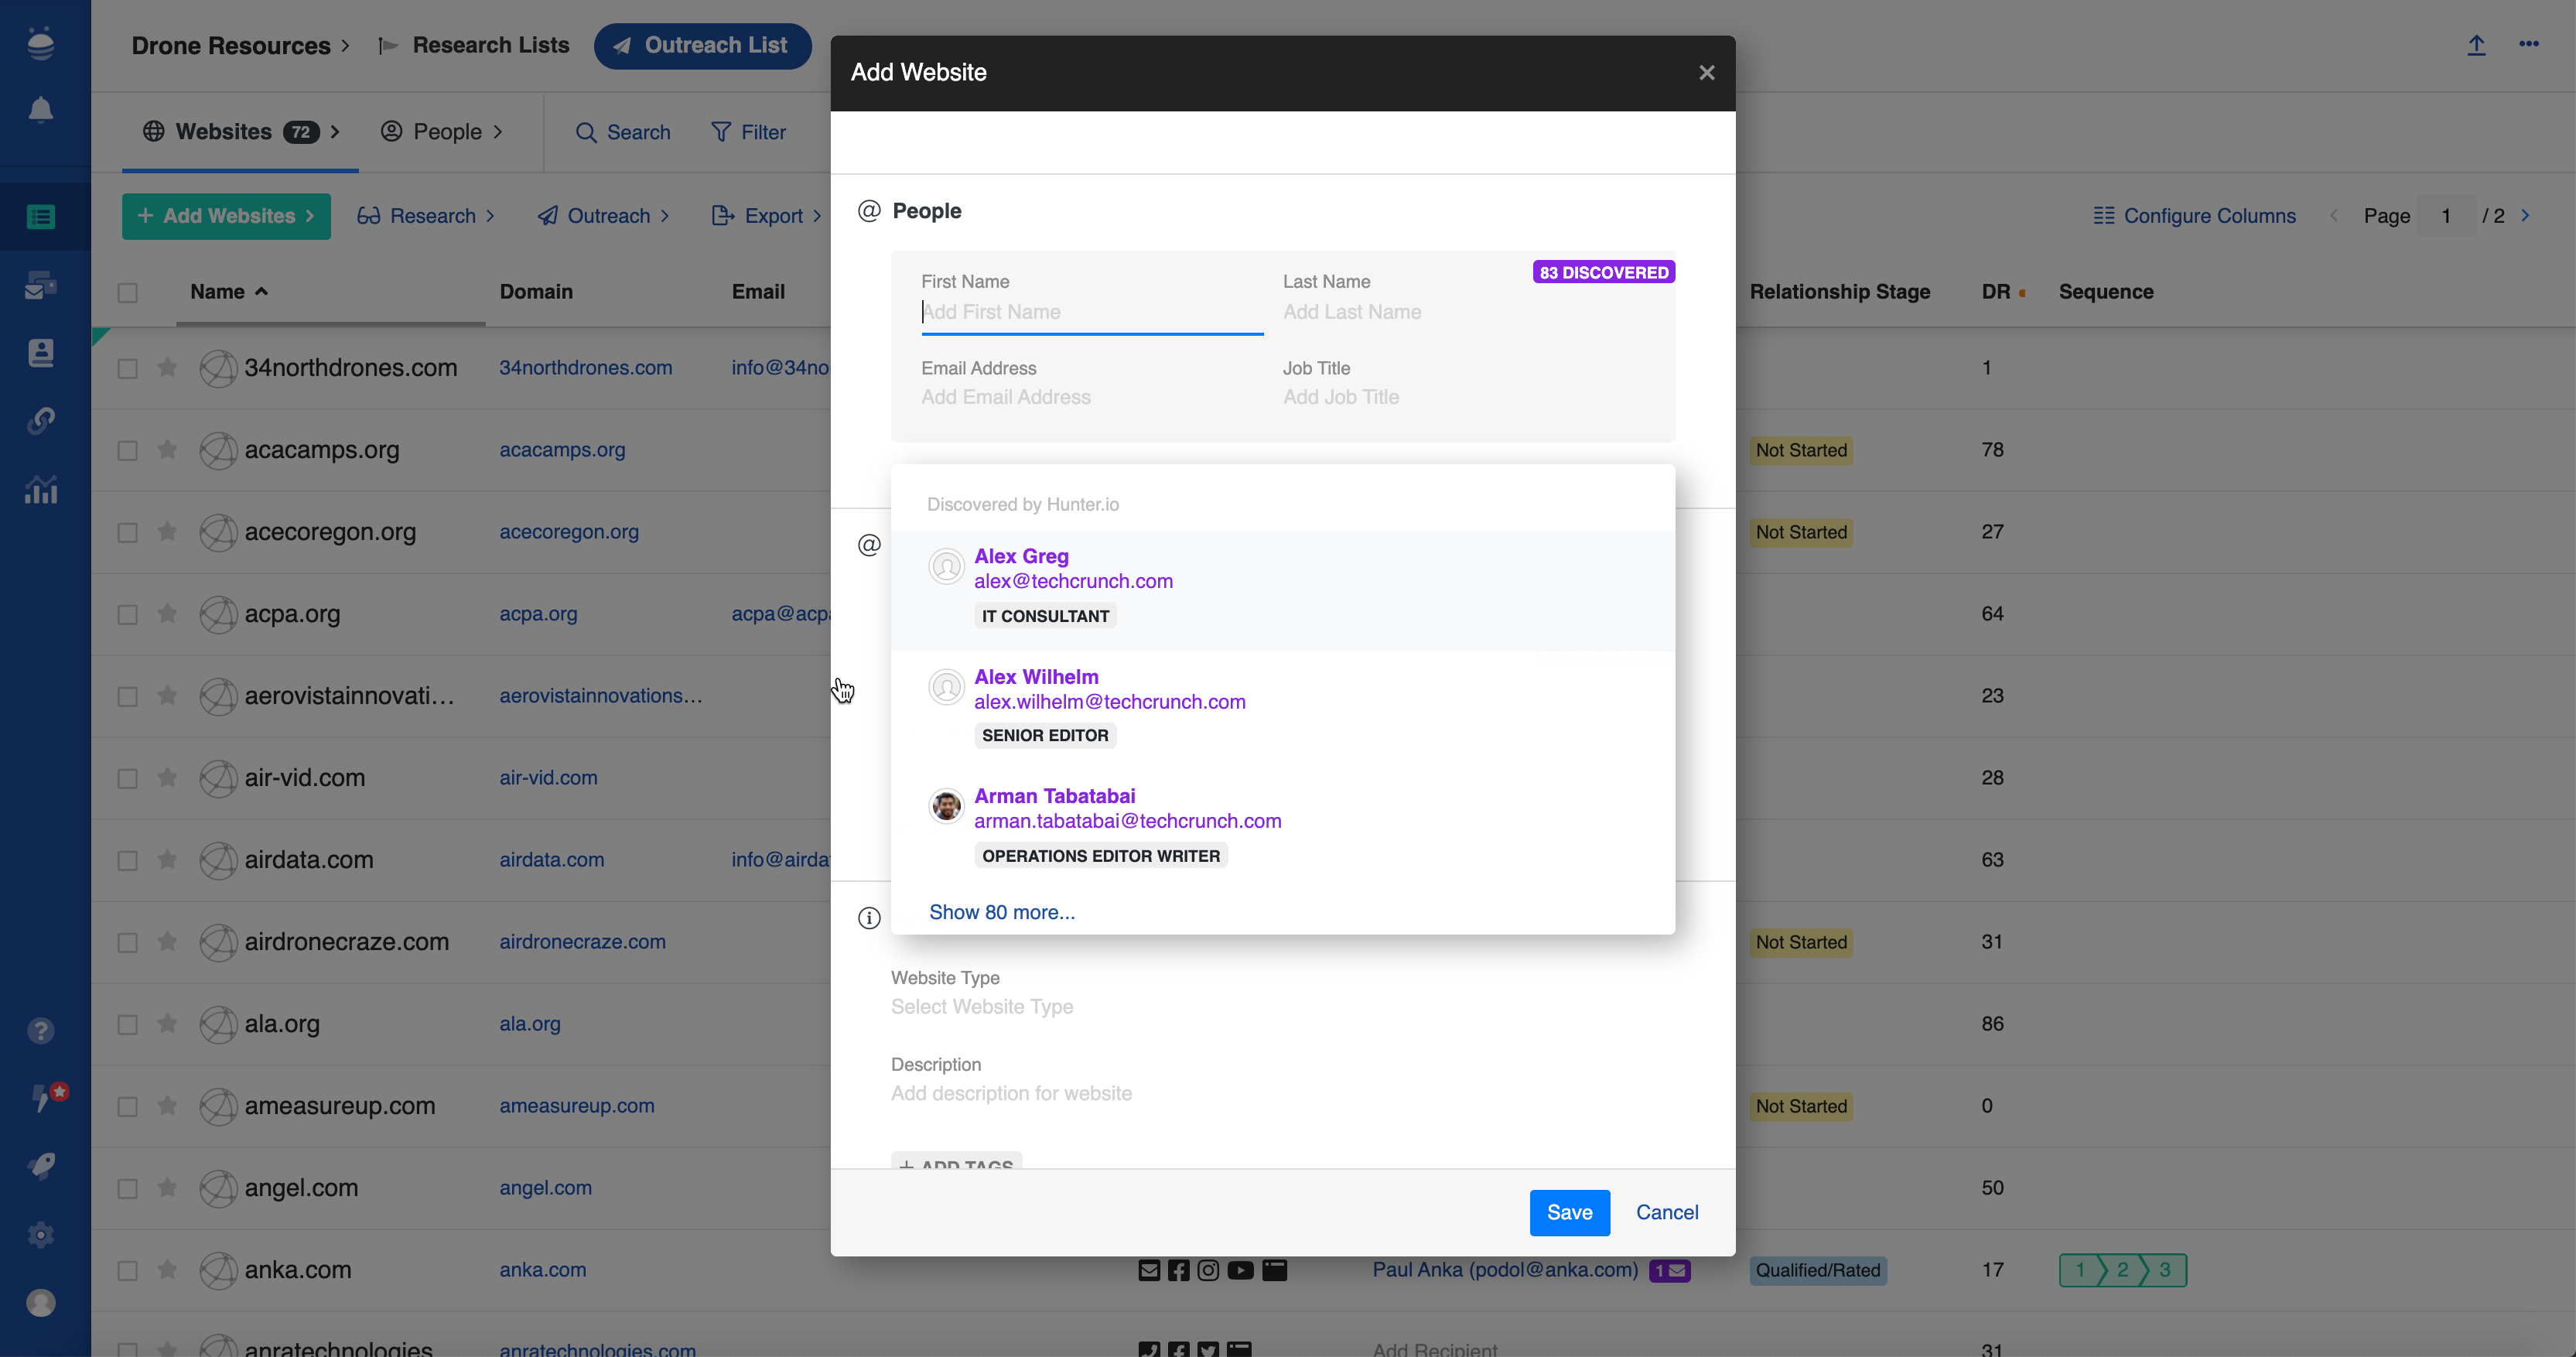Open the three-dot more options menu
The width and height of the screenshot is (2576, 1357).
click(x=2529, y=44)
